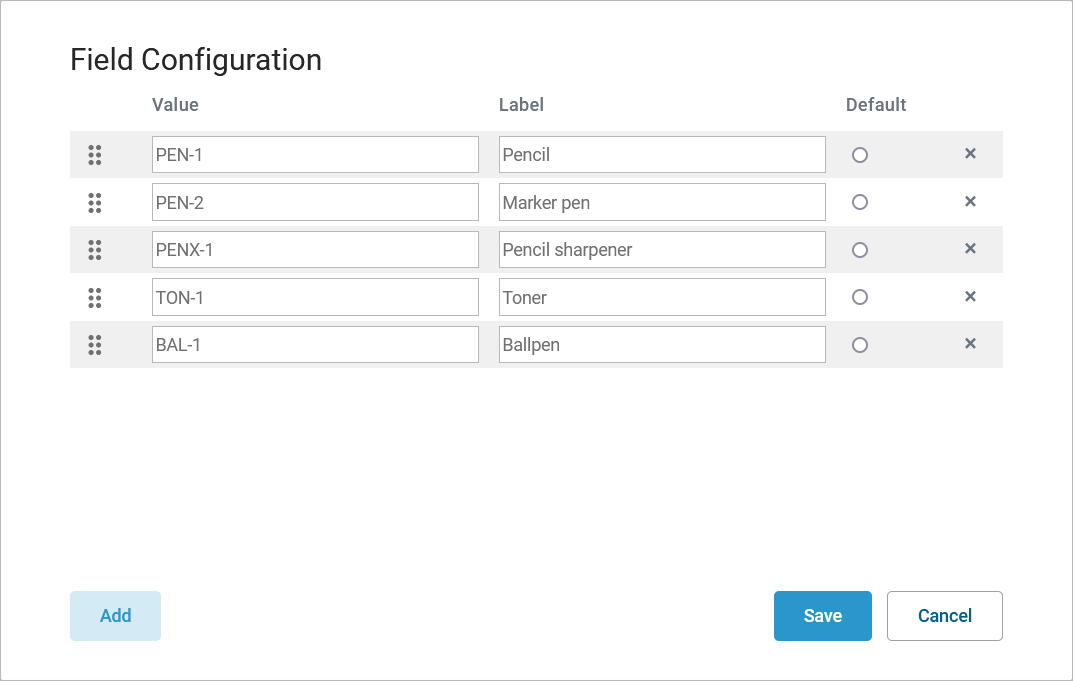Cancel the field configuration dialog
Image resolution: width=1073 pixels, height=681 pixels.
[x=944, y=616]
